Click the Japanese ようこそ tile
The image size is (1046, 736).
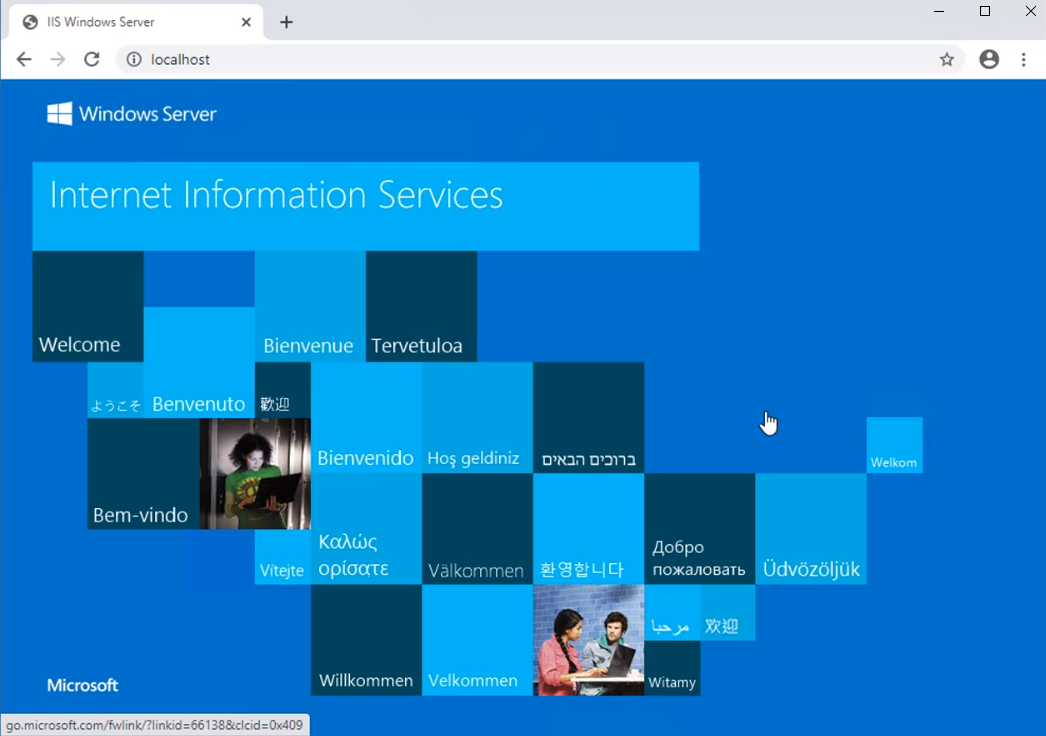115,390
